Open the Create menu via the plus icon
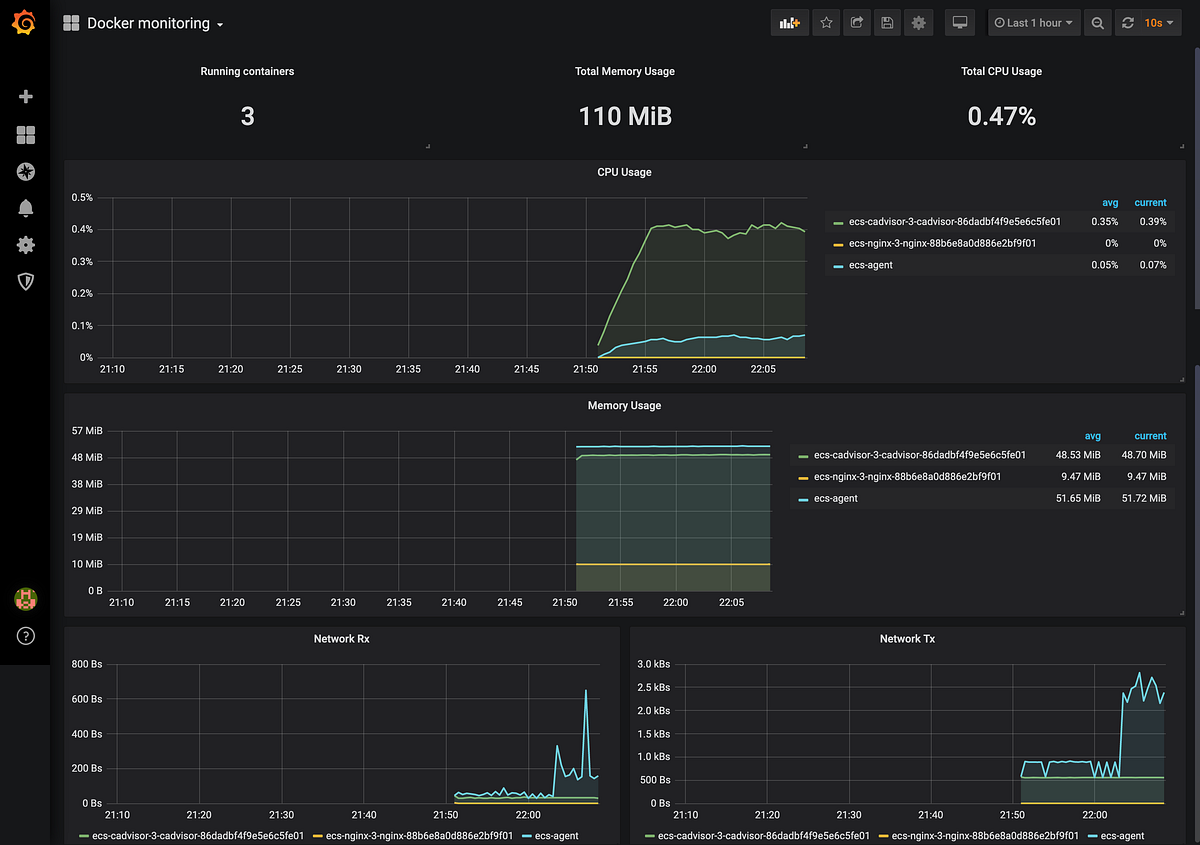1200x845 pixels. click(25, 97)
